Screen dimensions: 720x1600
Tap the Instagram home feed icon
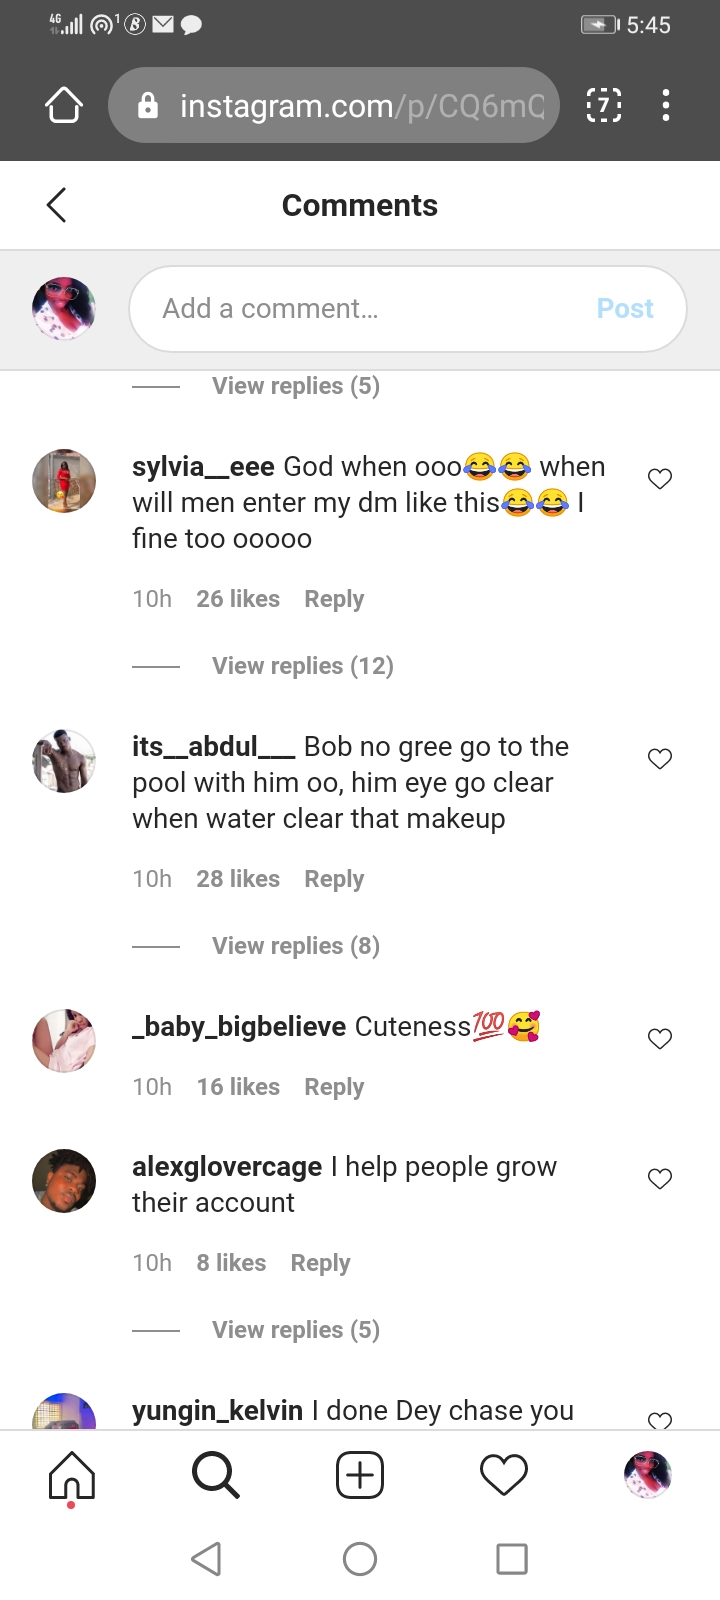point(72,1475)
